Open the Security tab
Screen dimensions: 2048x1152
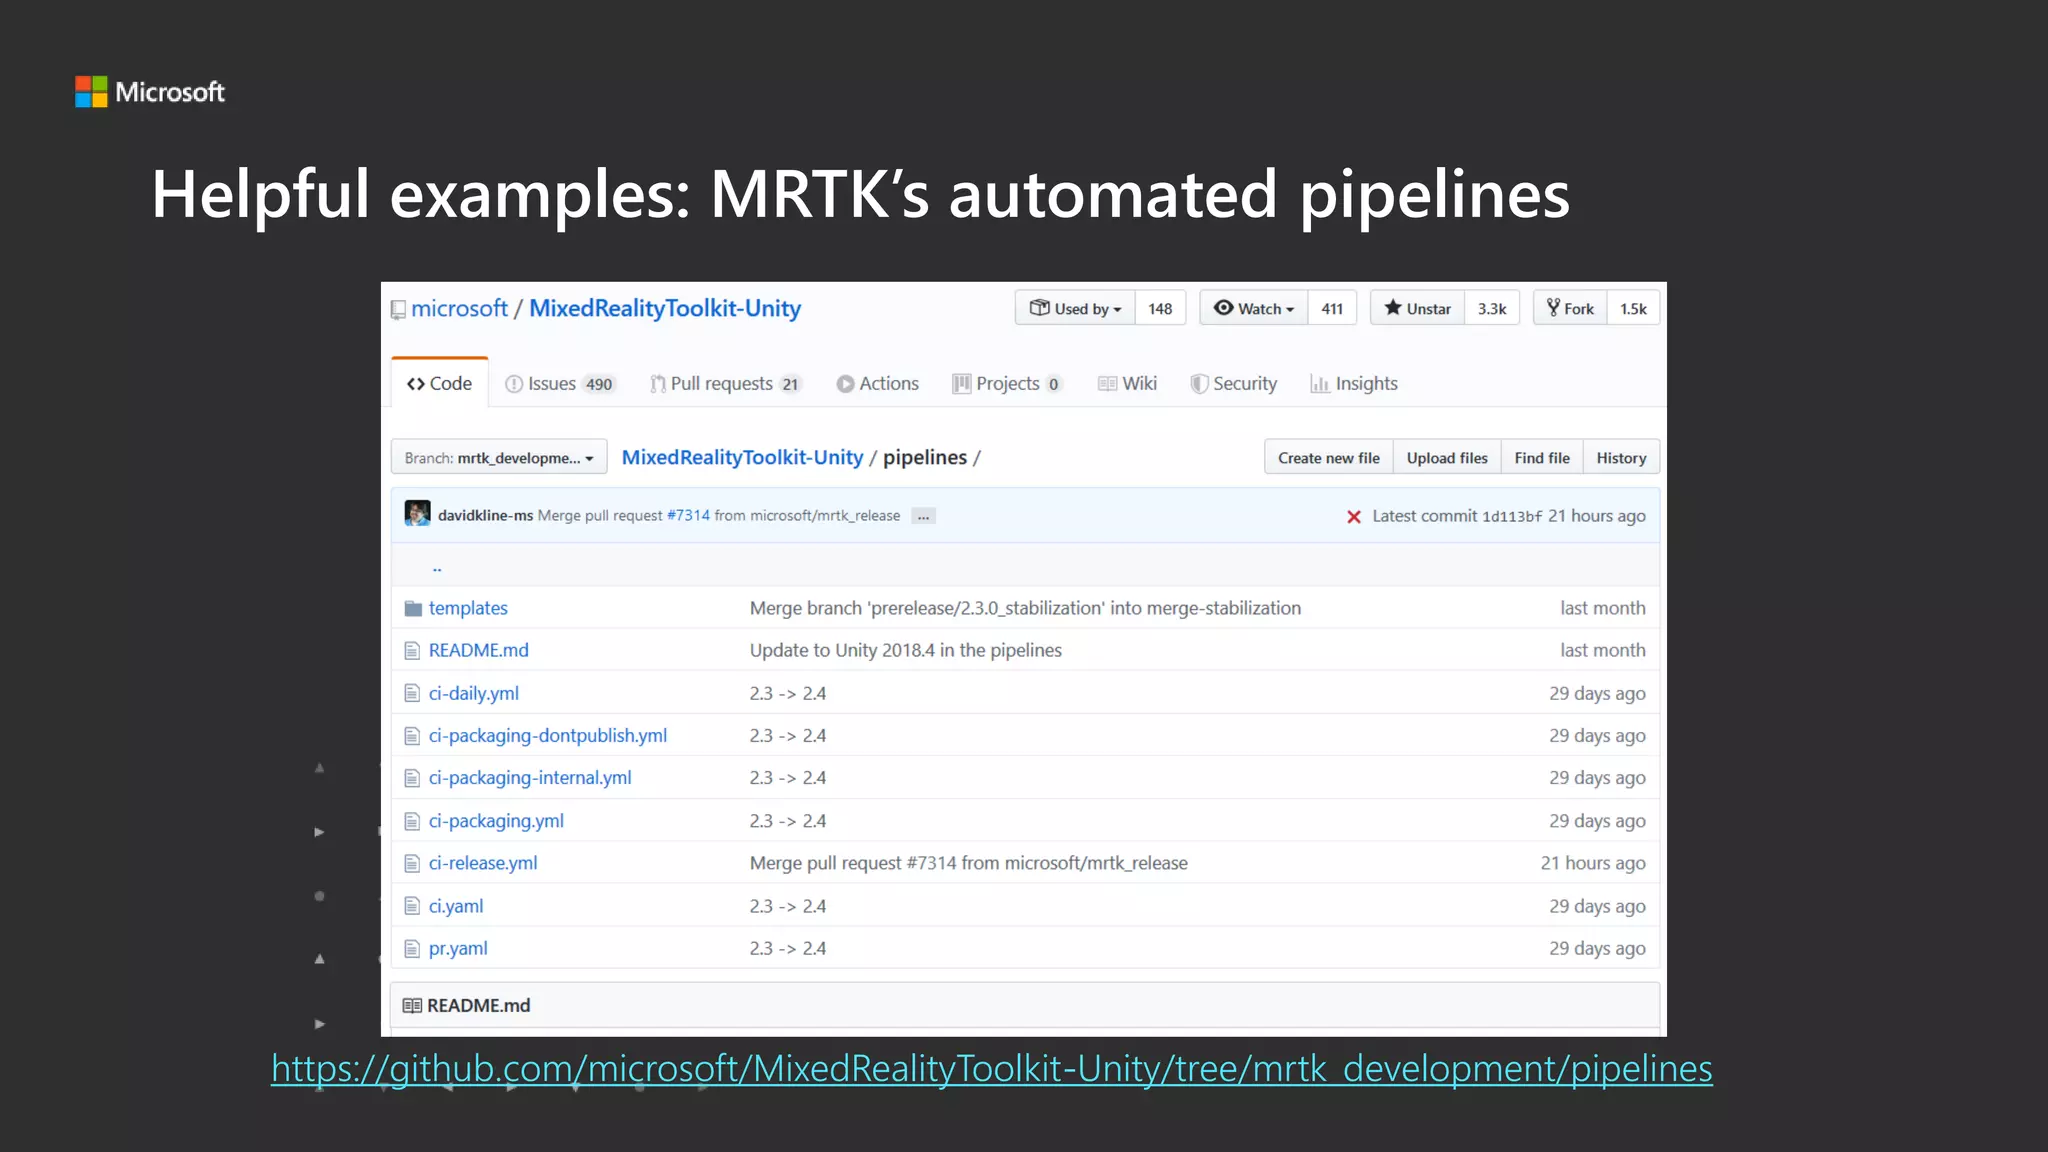[1234, 384]
